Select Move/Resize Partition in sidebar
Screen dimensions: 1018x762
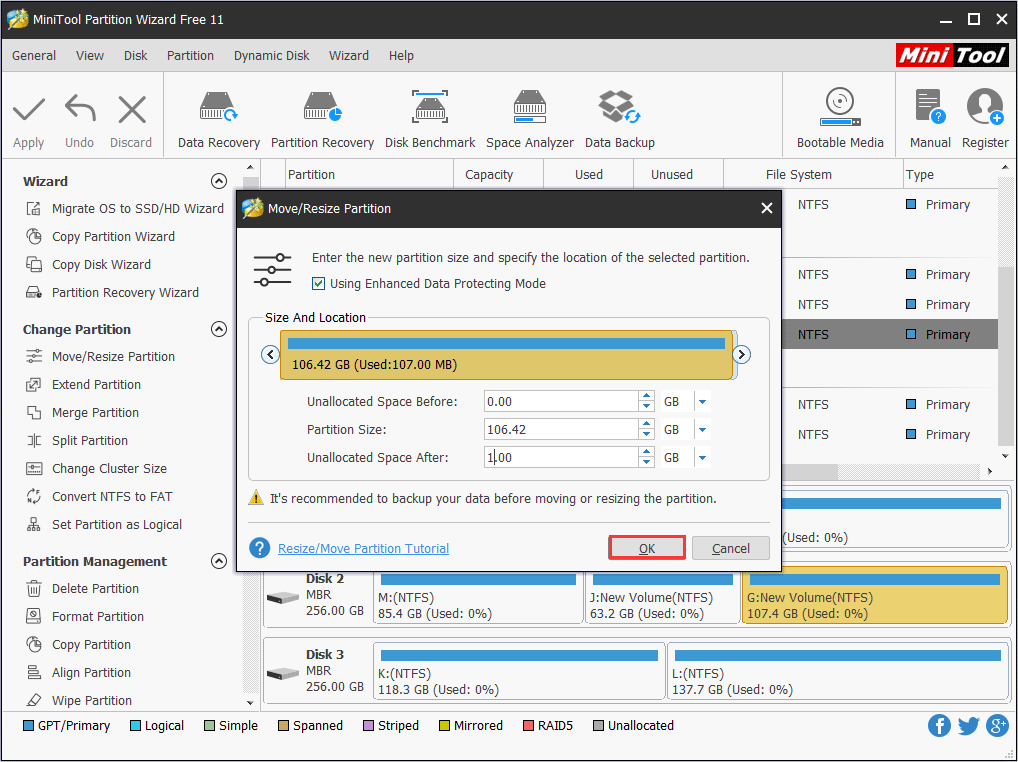point(100,356)
